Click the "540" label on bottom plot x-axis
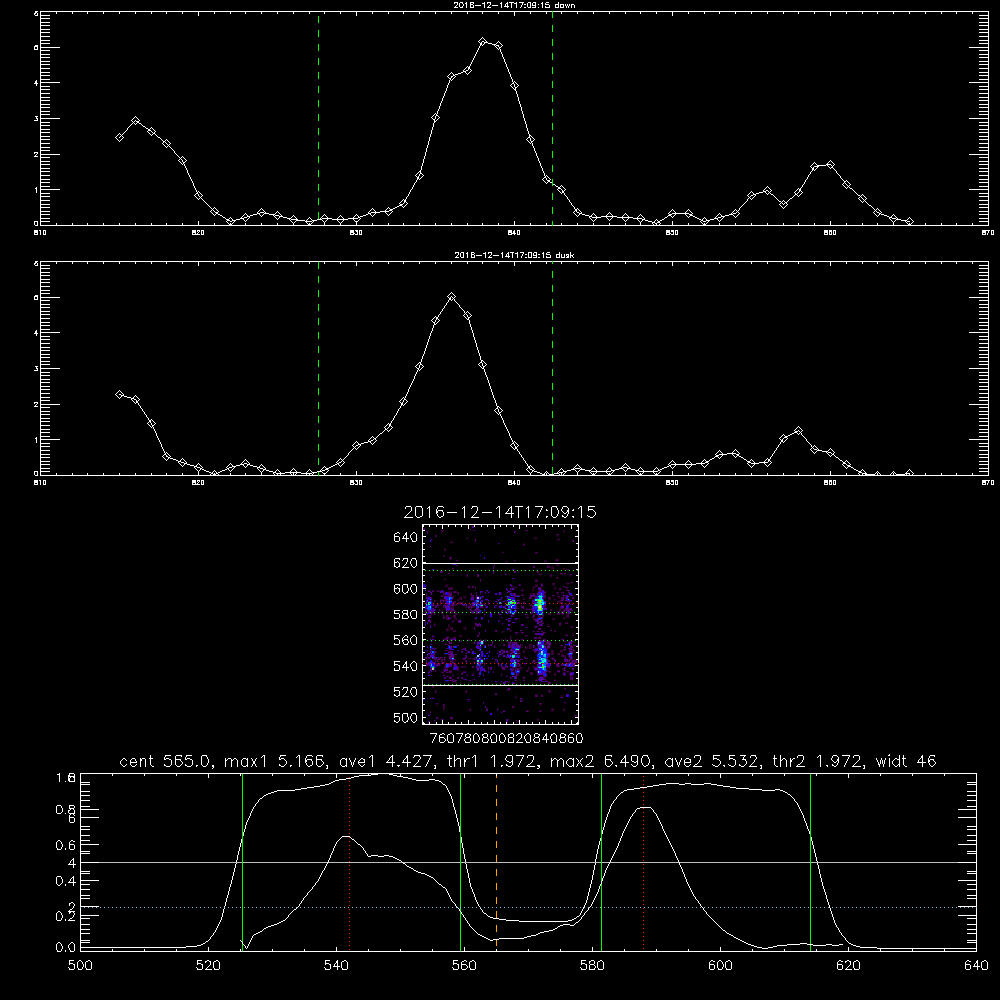The image size is (1000, 1000). click(336, 966)
